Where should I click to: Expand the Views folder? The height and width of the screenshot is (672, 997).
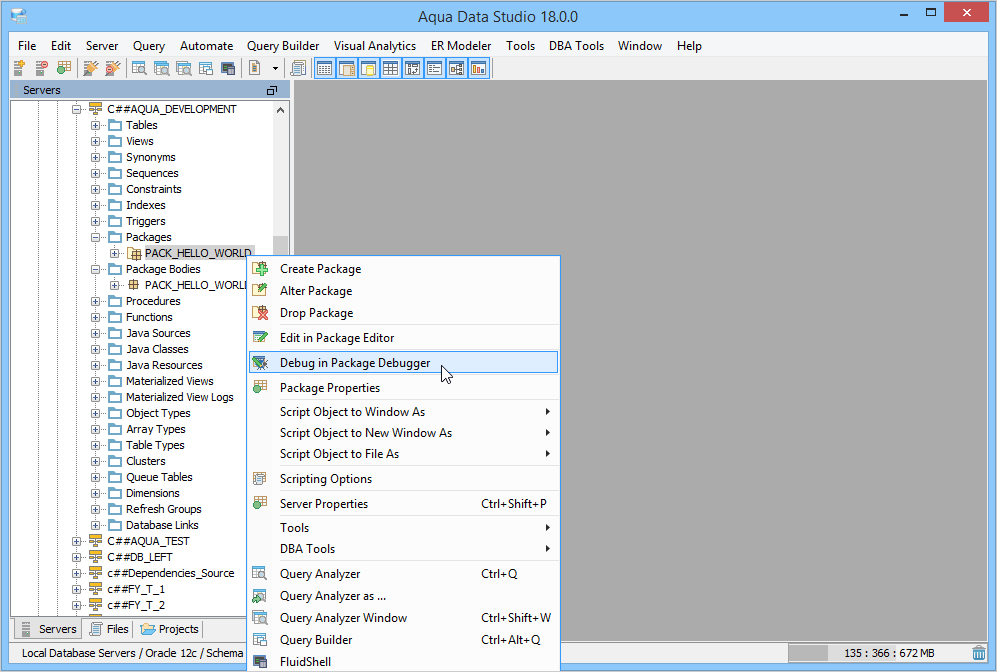click(95, 141)
